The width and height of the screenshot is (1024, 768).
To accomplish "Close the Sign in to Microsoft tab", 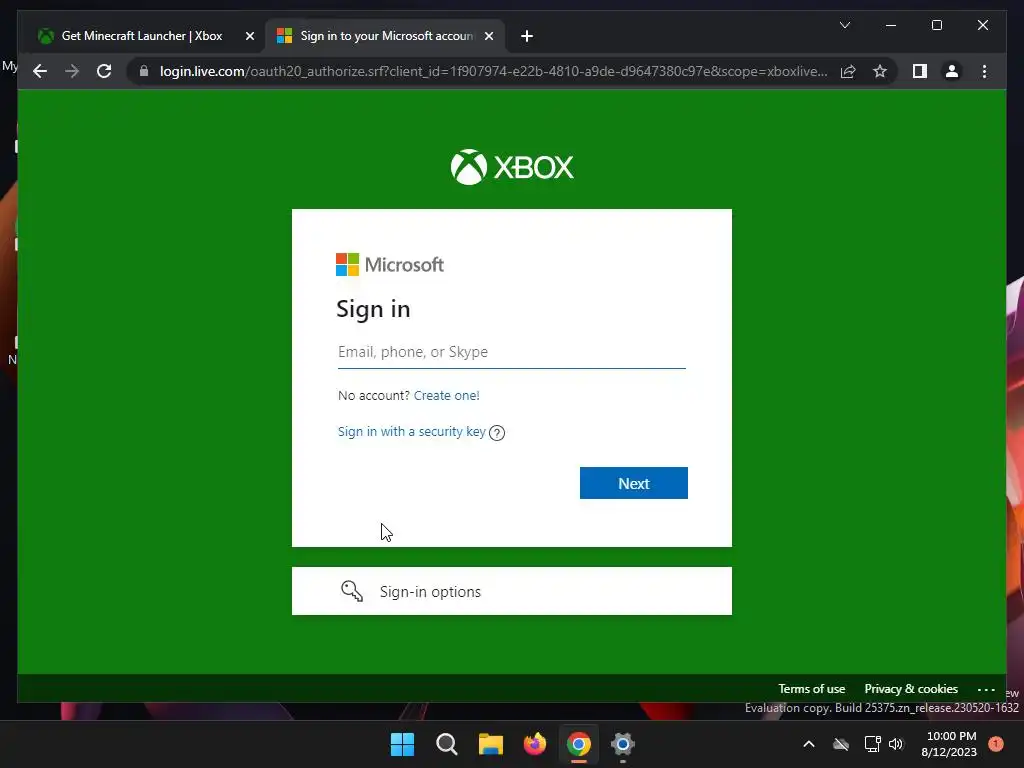I will click(488, 36).
